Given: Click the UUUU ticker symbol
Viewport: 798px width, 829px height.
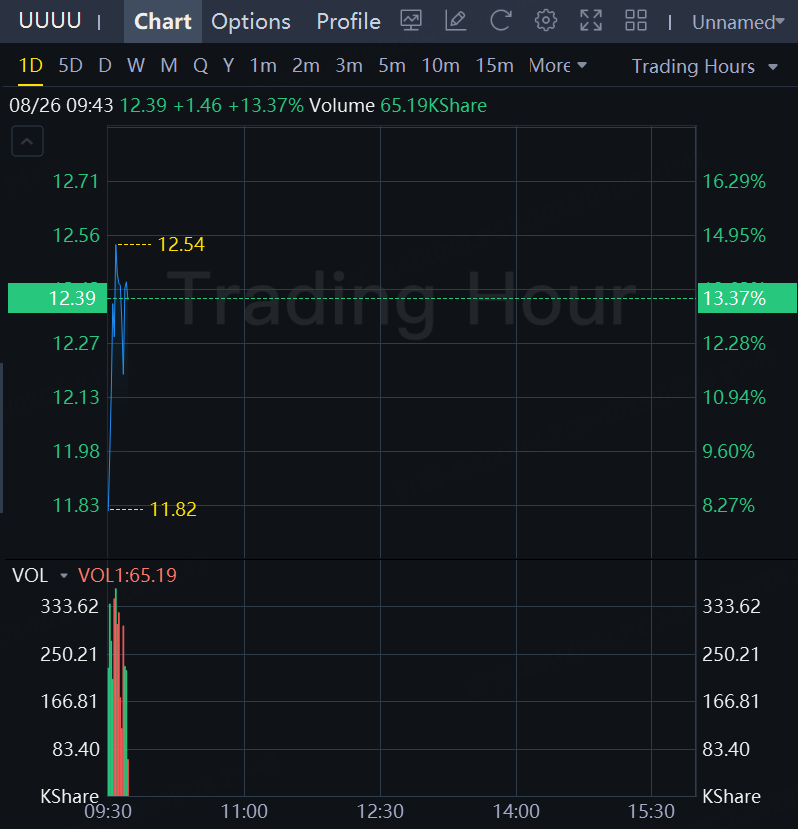Looking at the screenshot, I should [50, 21].
